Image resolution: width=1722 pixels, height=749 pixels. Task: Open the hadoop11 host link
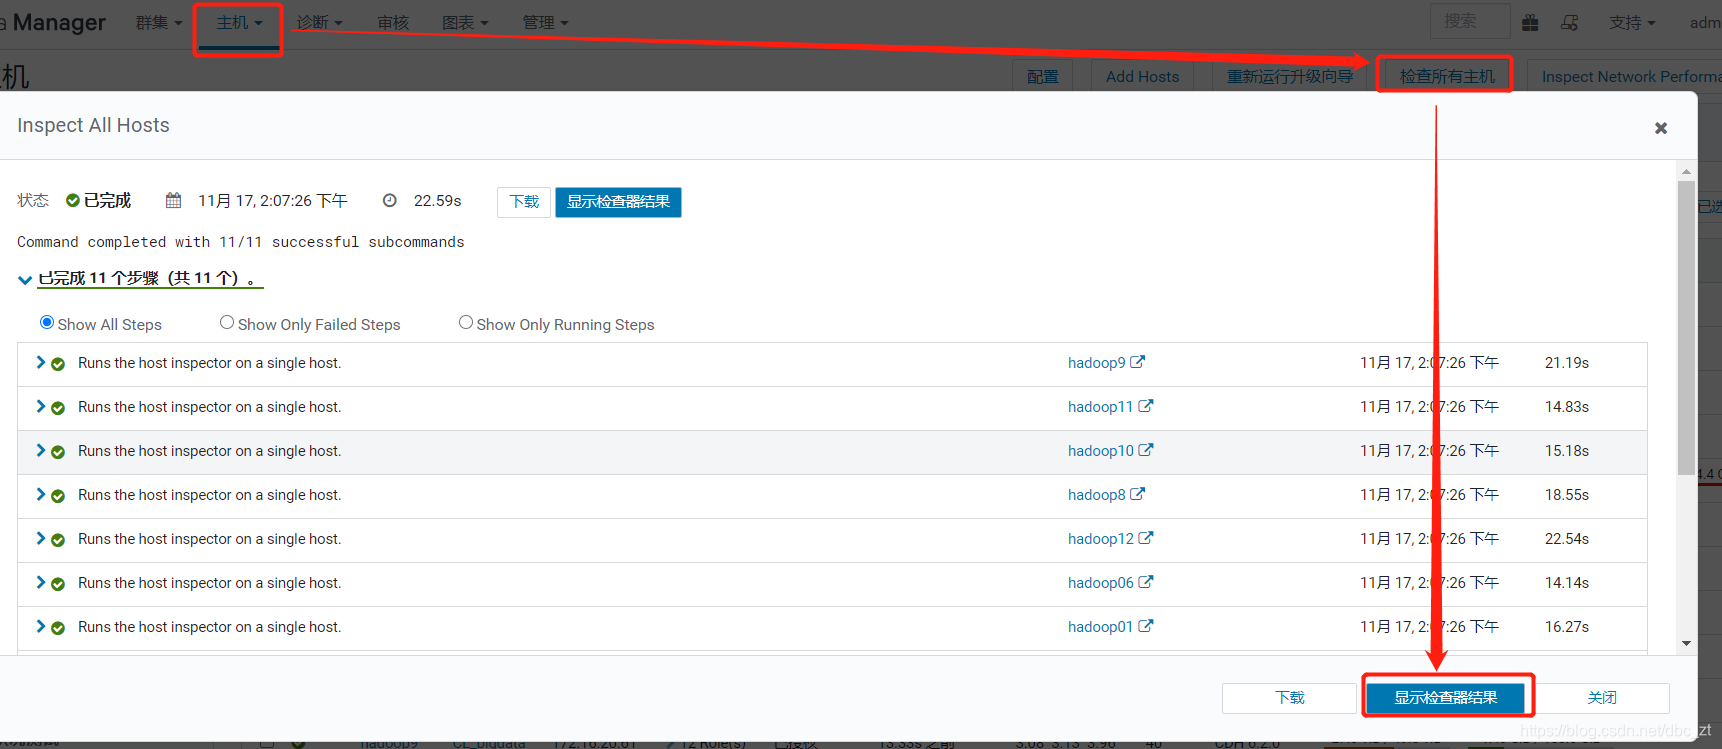pyautogui.click(x=1100, y=407)
